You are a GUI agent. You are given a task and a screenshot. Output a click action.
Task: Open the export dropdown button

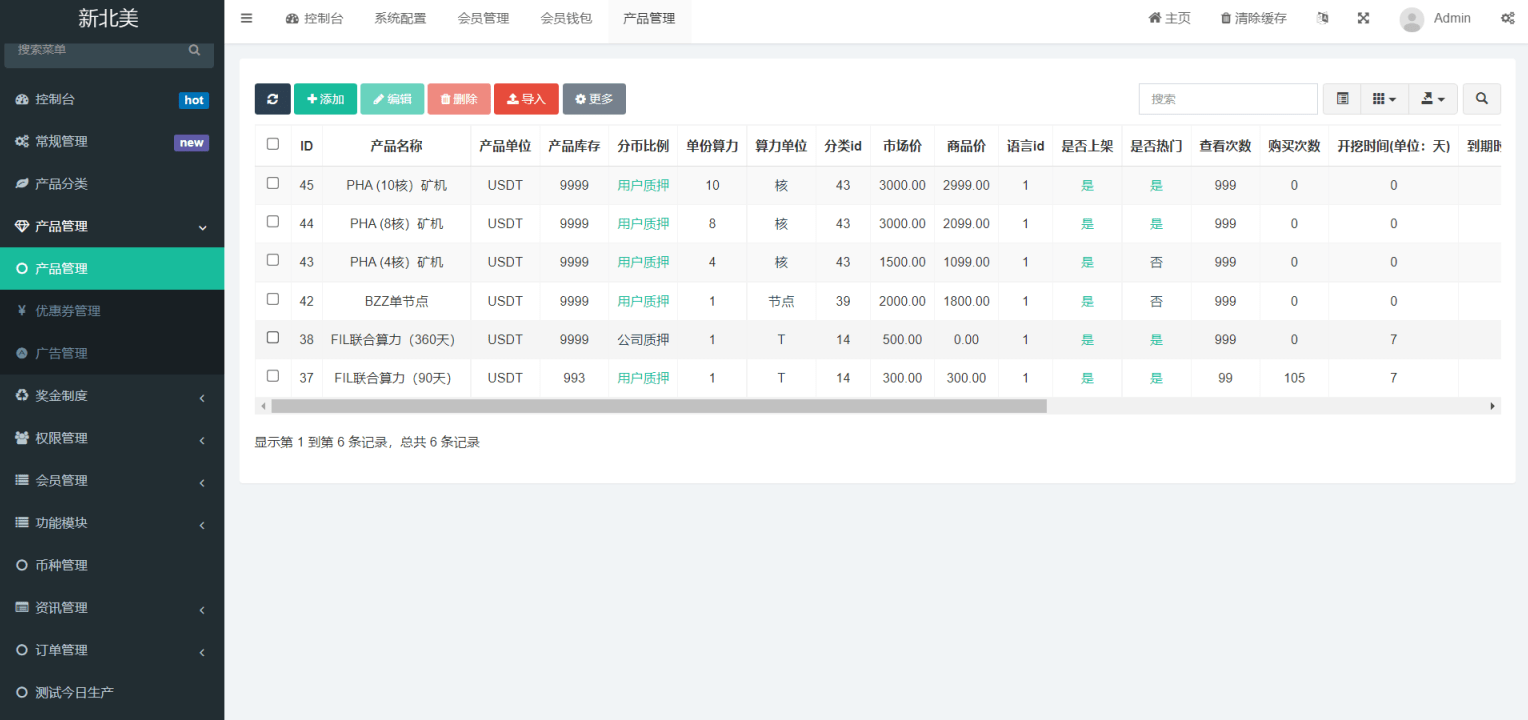click(1433, 99)
